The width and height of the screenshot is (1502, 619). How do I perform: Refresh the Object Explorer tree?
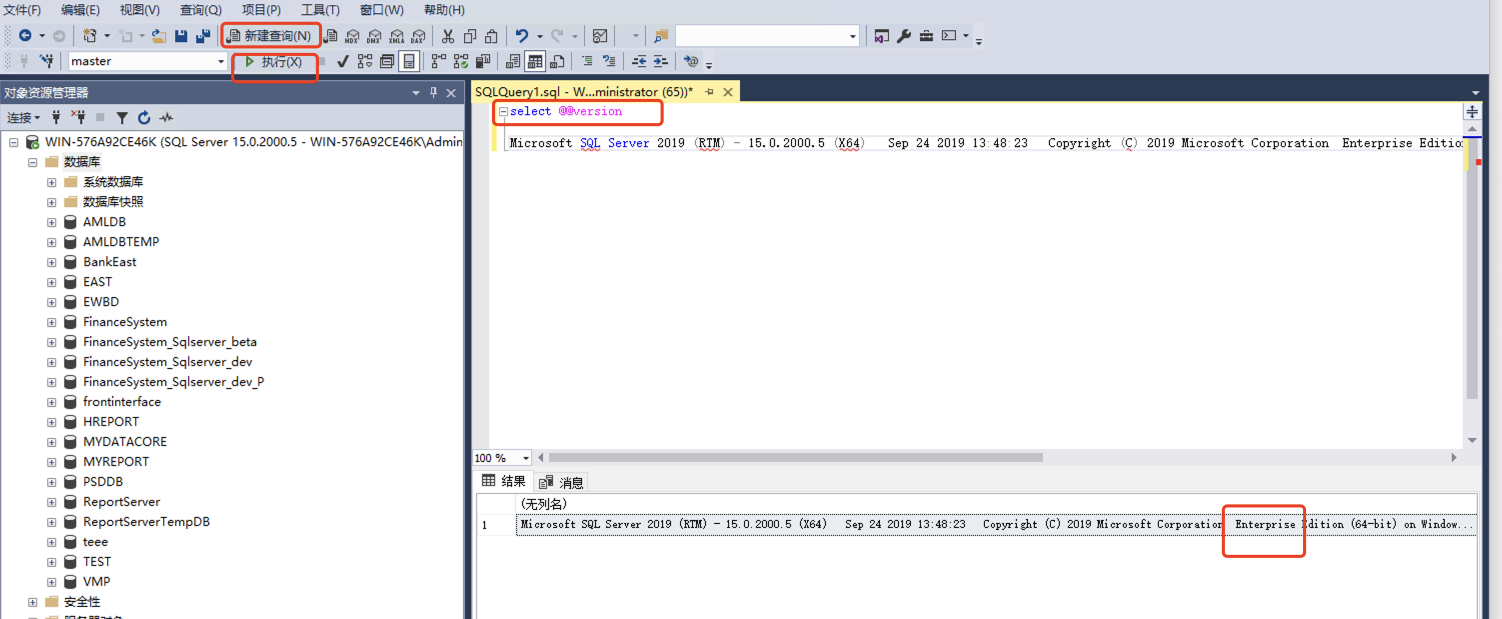click(x=144, y=118)
